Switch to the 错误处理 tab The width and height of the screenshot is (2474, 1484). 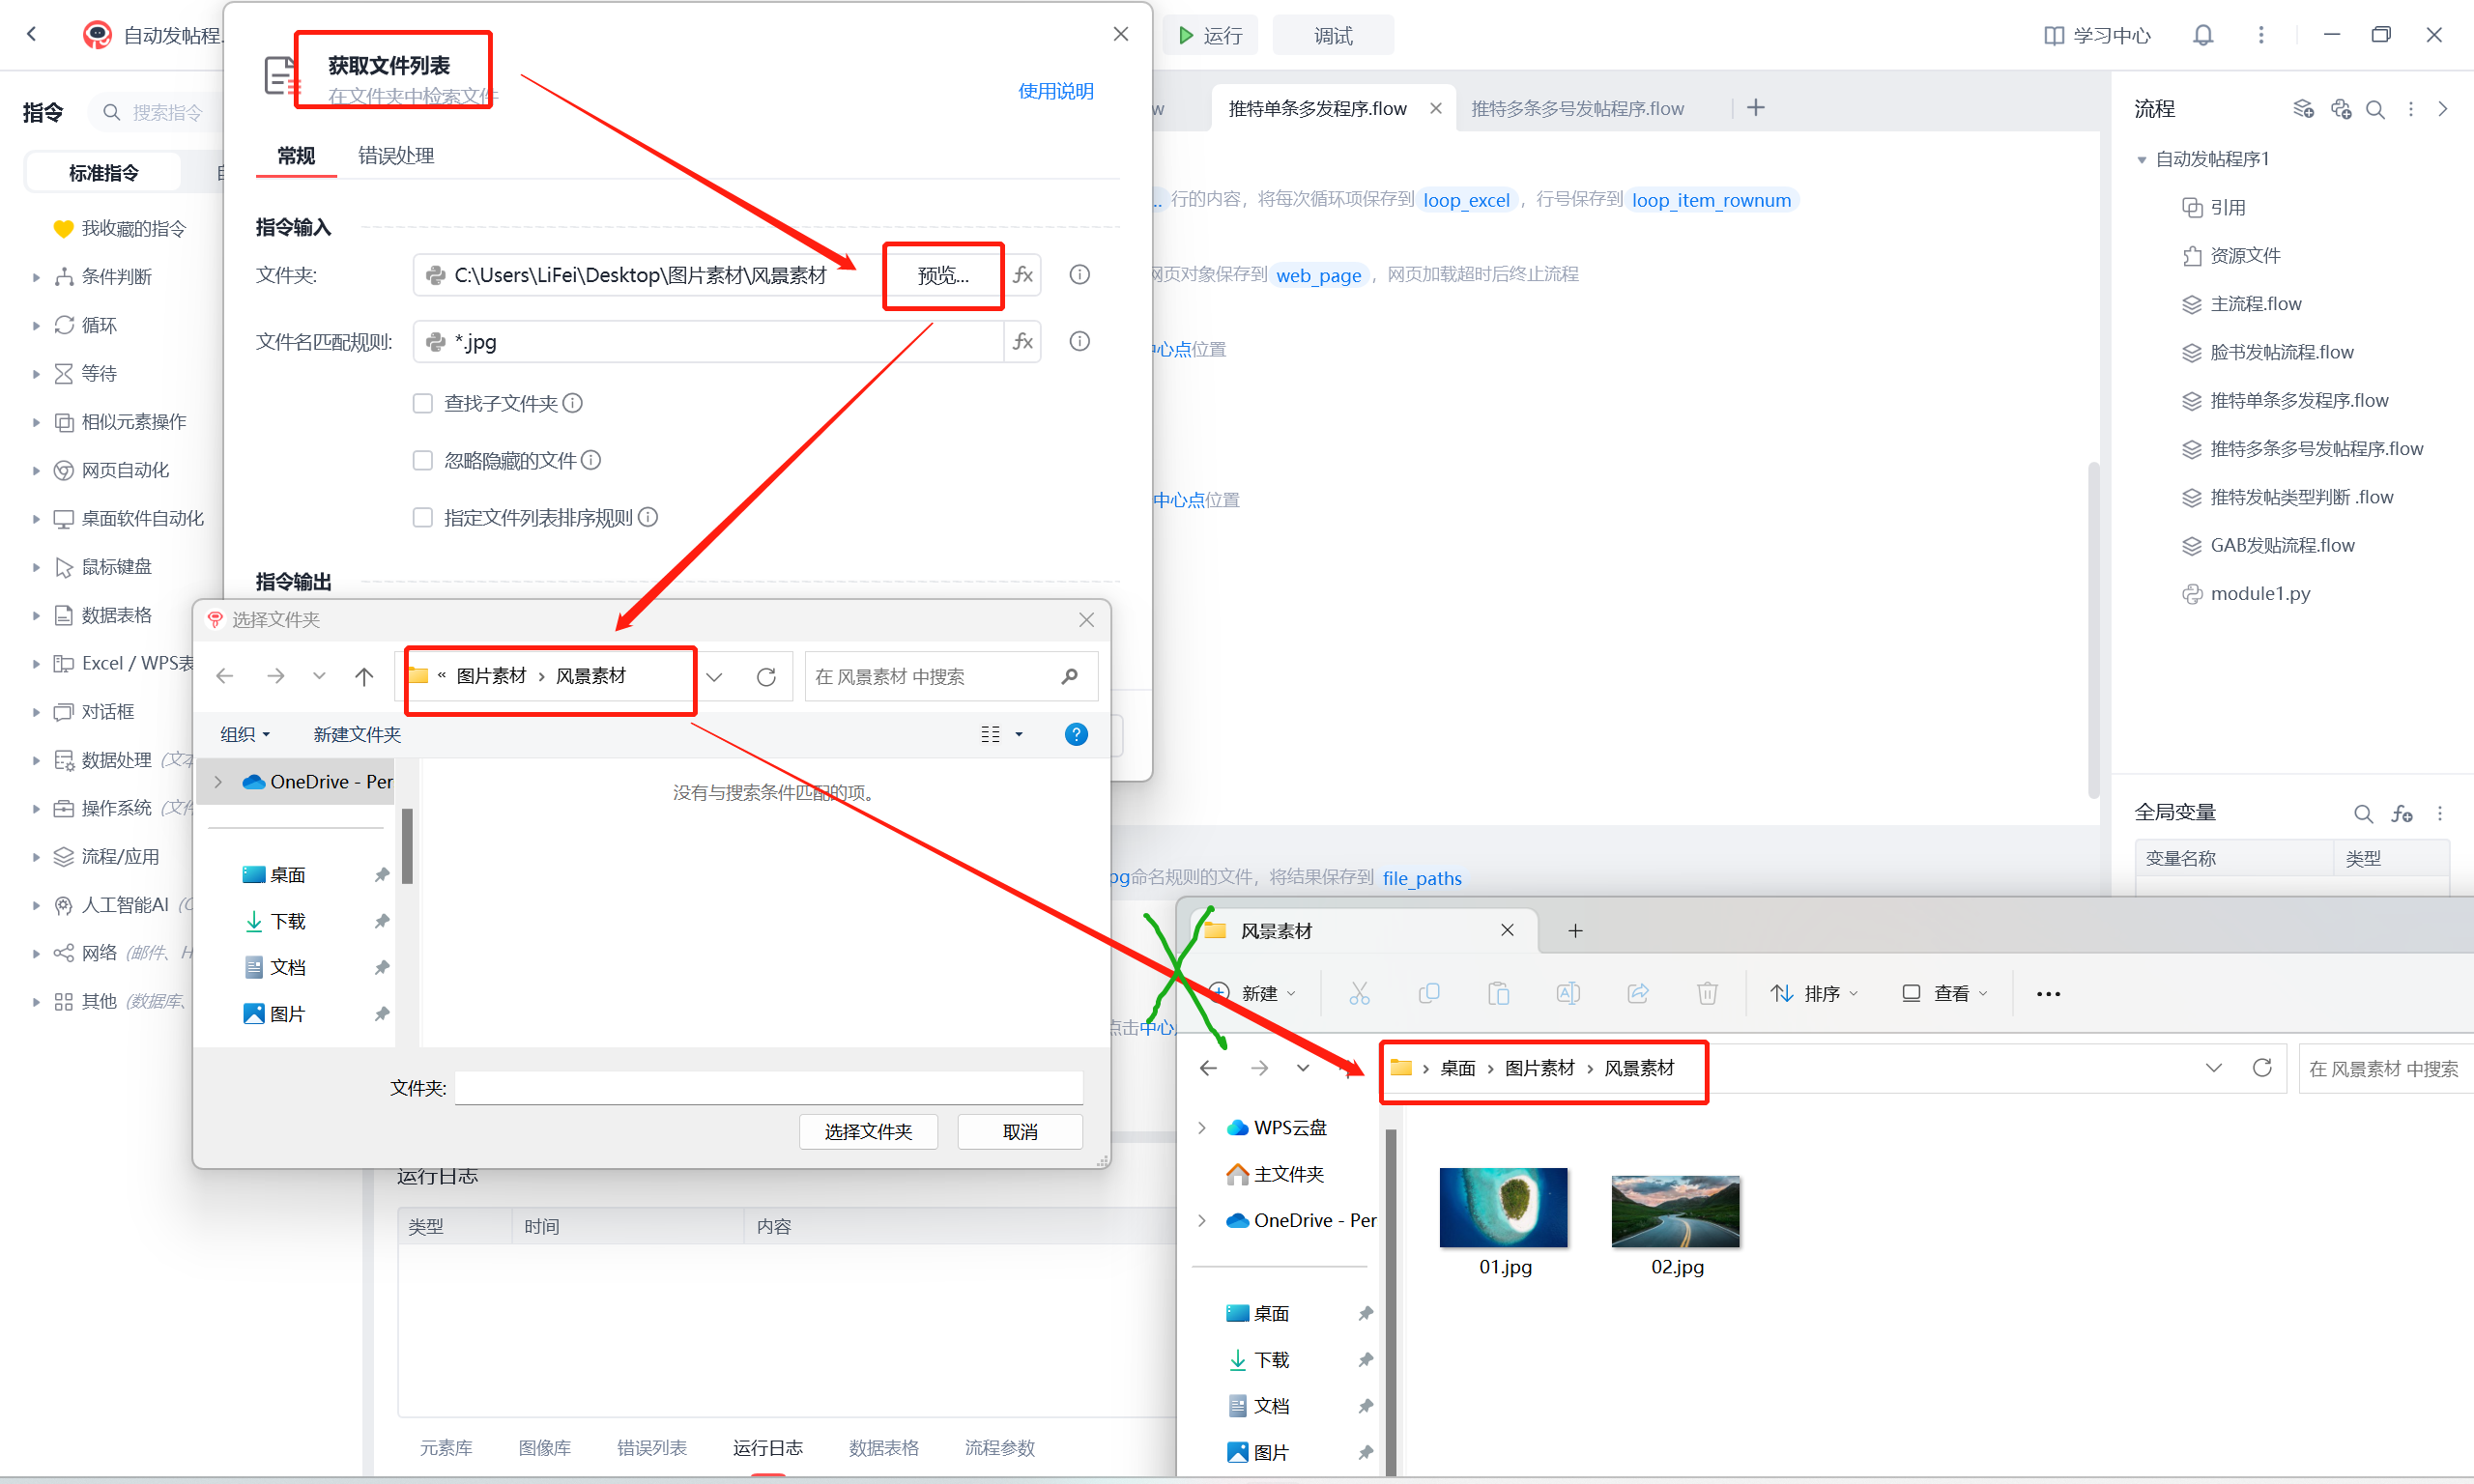(x=396, y=156)
